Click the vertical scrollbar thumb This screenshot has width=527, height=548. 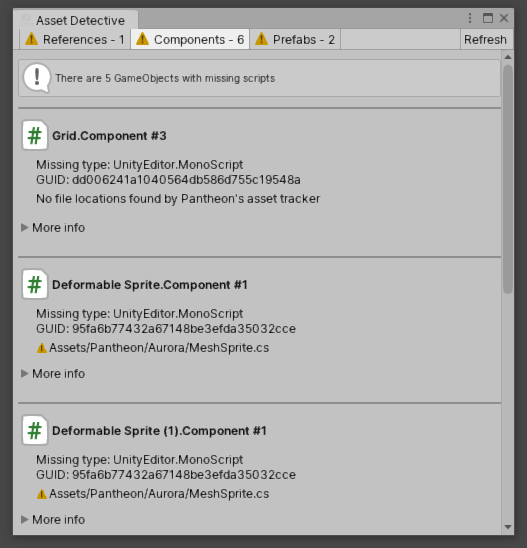tap(508, 179)
